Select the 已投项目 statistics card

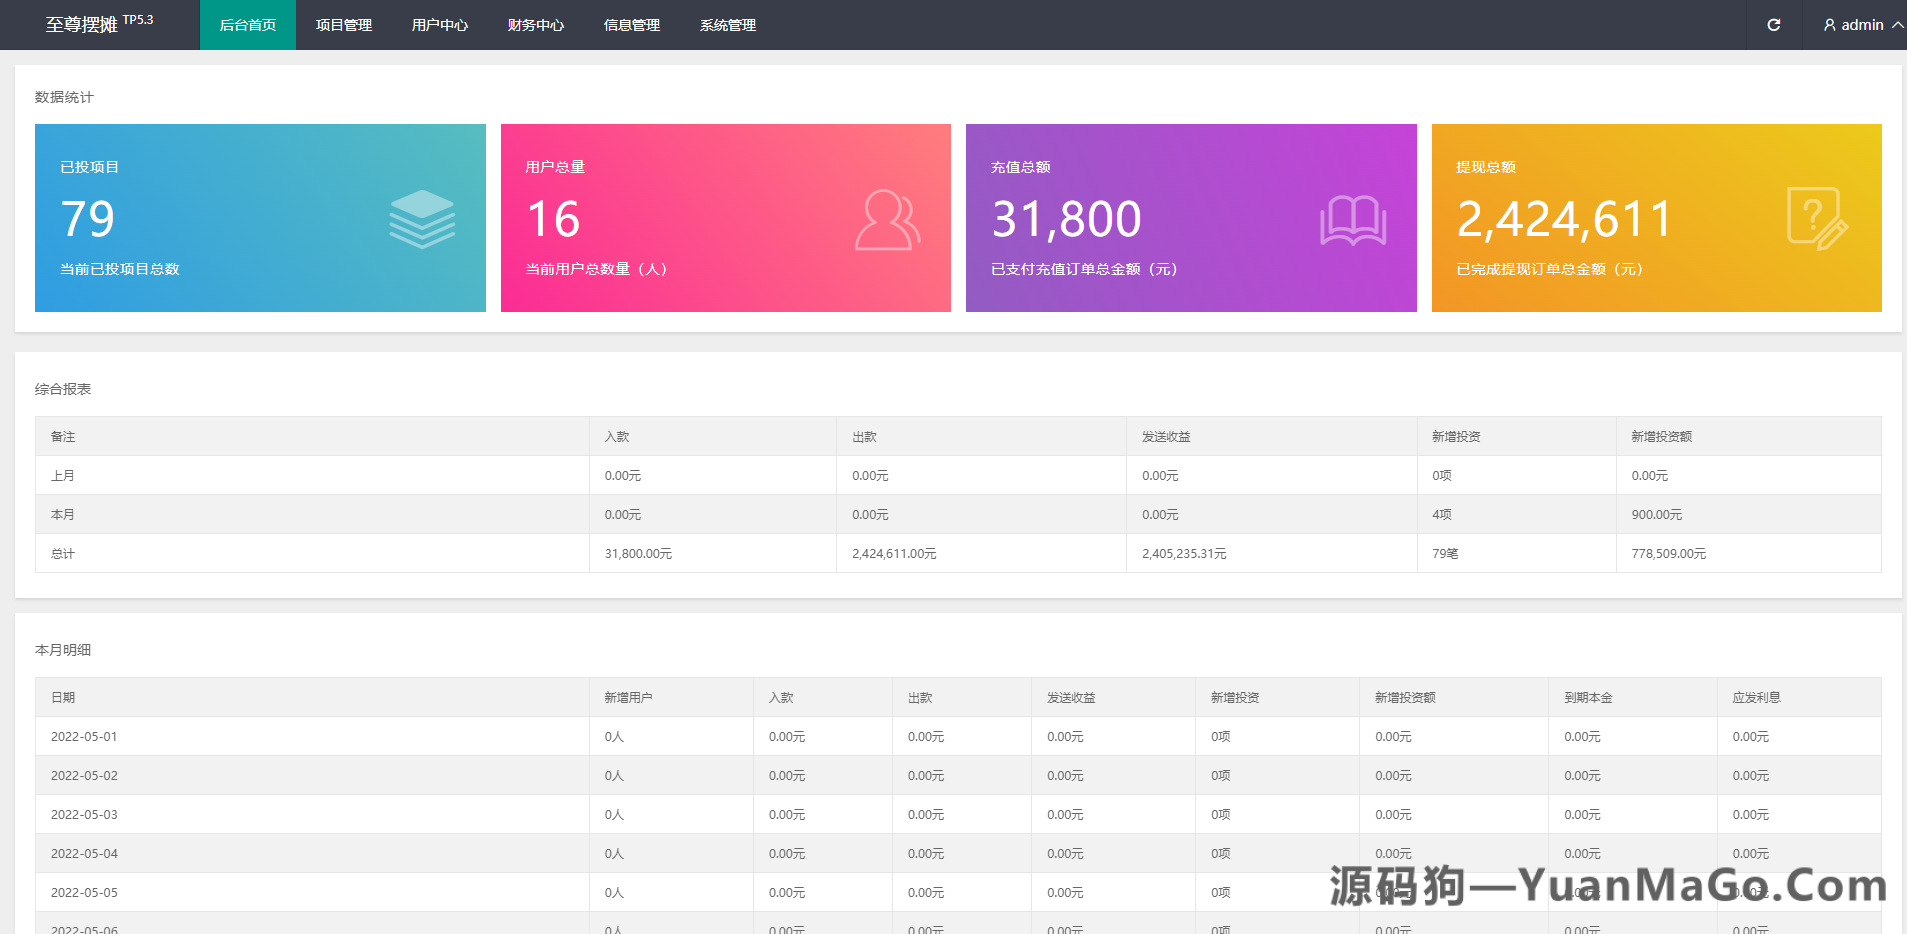[260, 218]
